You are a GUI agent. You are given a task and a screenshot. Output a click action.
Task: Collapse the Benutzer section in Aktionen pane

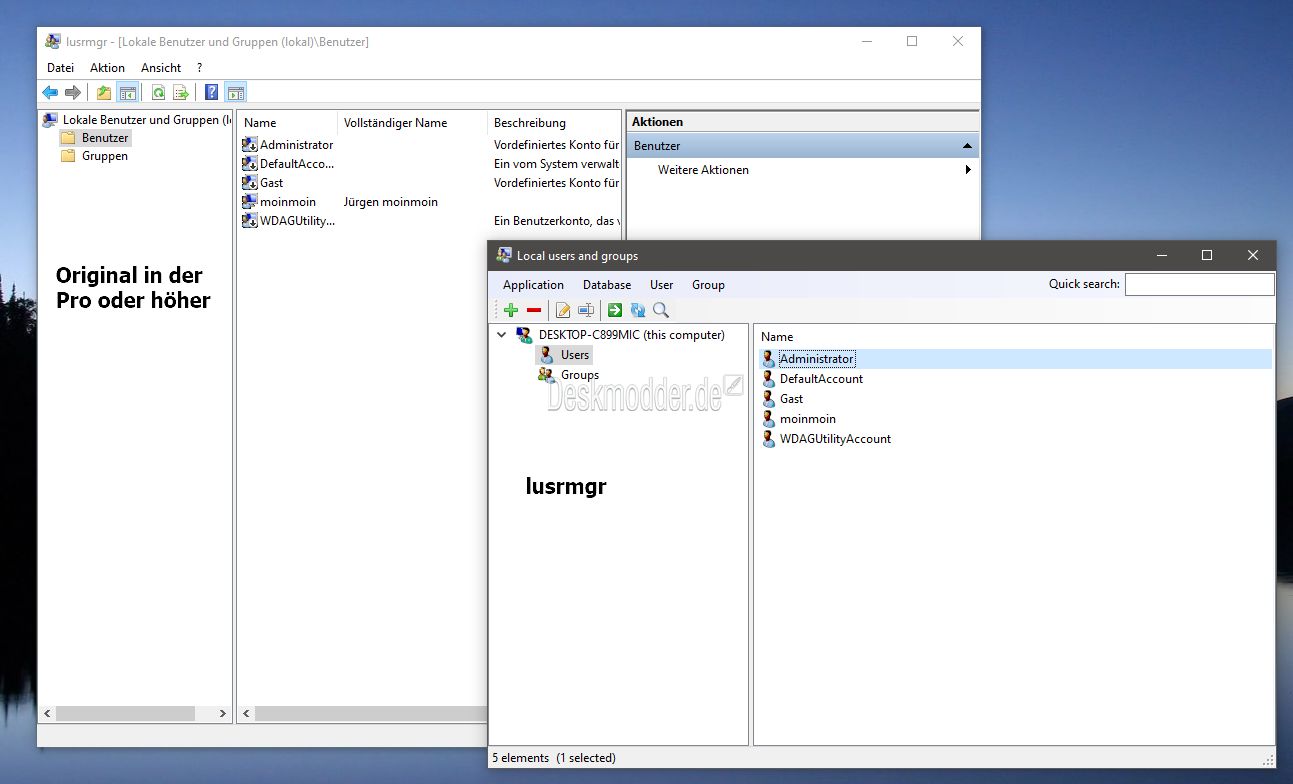(967, 146)
